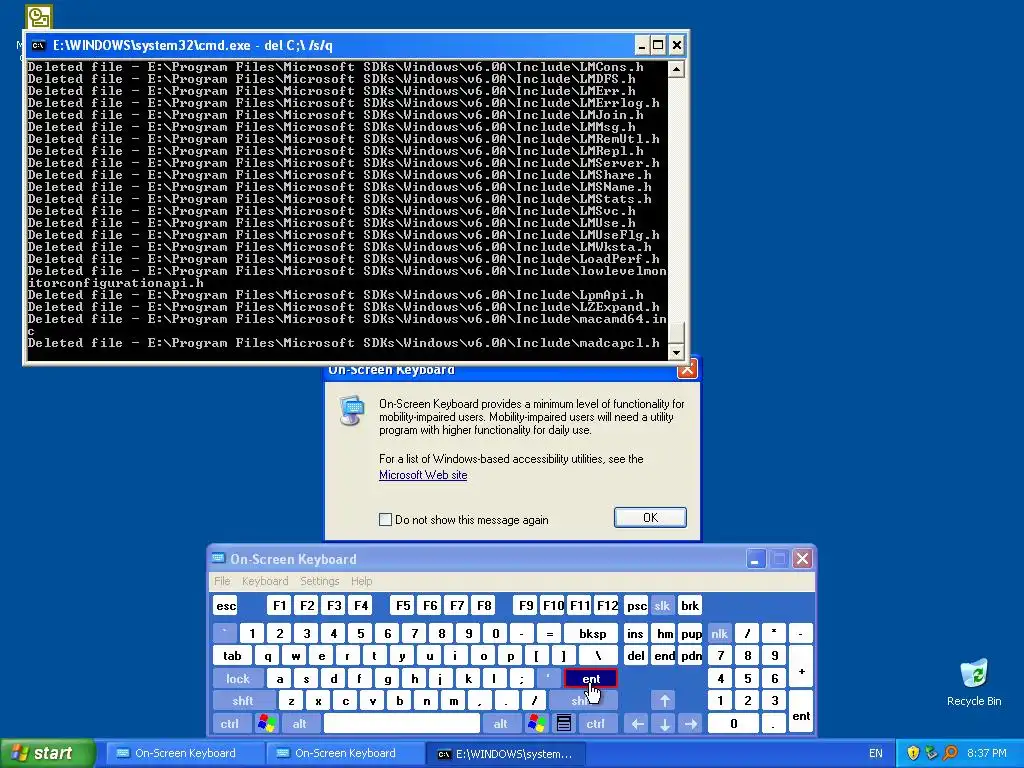Open the Keyboard menu

tap(264, 581)
